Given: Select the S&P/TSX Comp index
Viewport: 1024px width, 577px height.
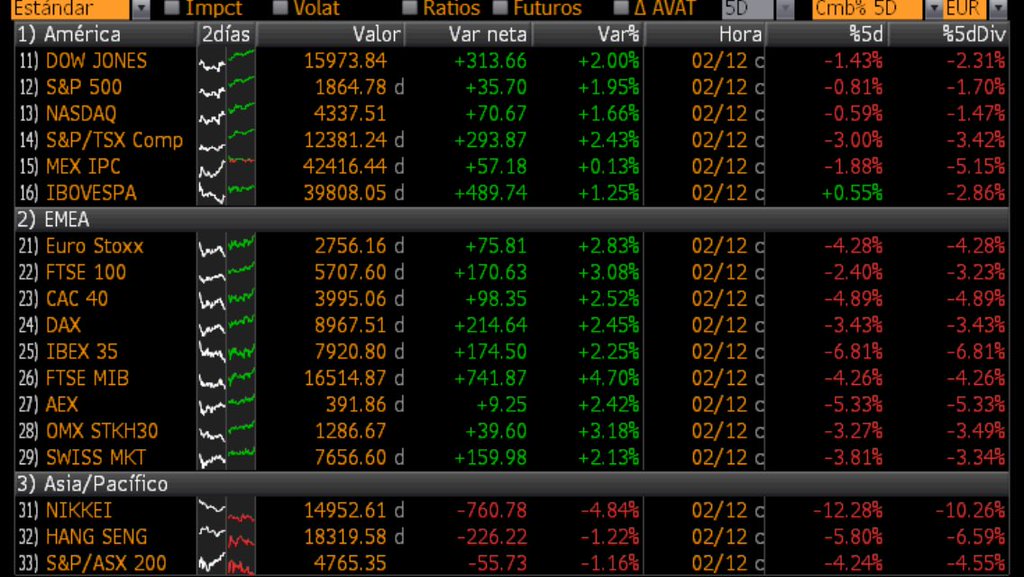Looking at the screenshot, I should (114, 140).
